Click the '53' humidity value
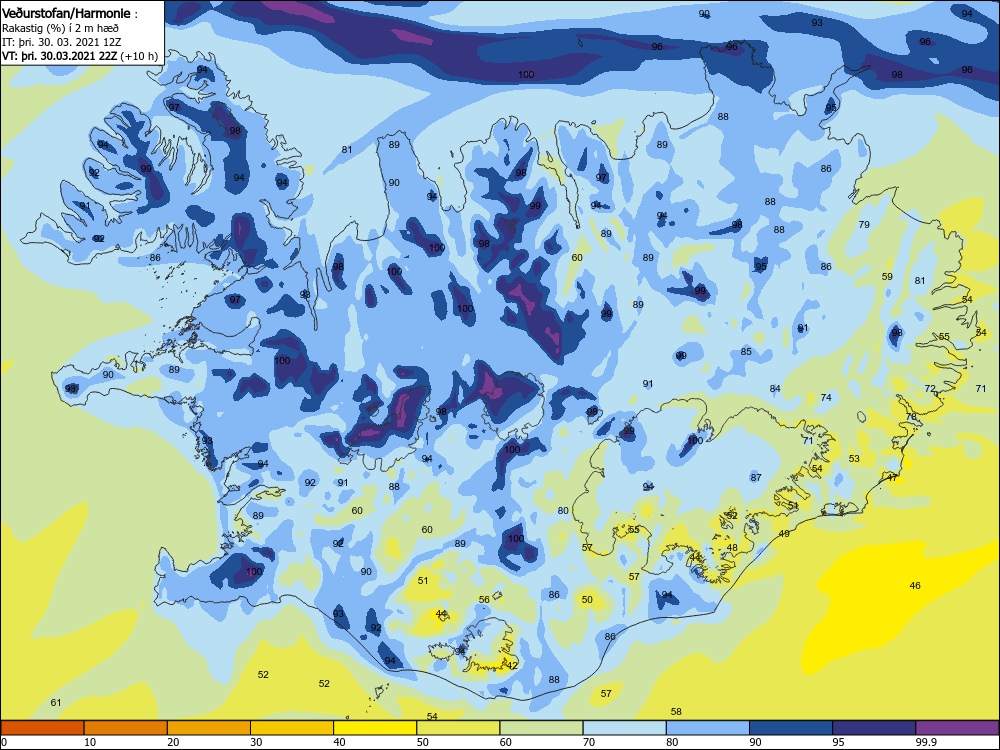 coord(855,459)
